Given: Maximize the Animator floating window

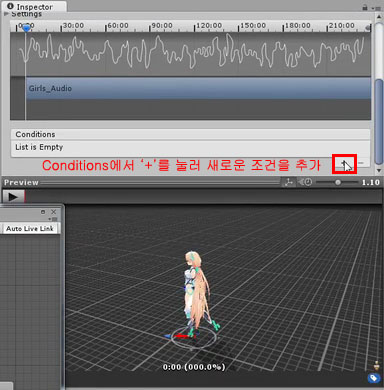Looking at the screenshot, I should (43, 212).
